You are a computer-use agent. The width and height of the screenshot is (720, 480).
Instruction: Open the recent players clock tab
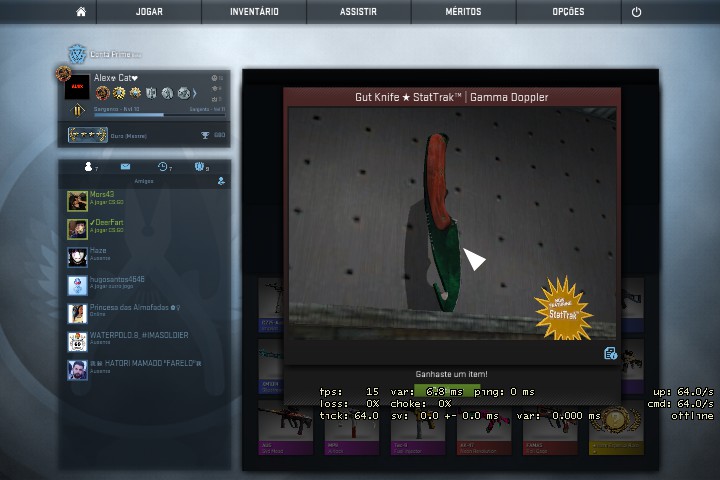(x=162, y=166)
